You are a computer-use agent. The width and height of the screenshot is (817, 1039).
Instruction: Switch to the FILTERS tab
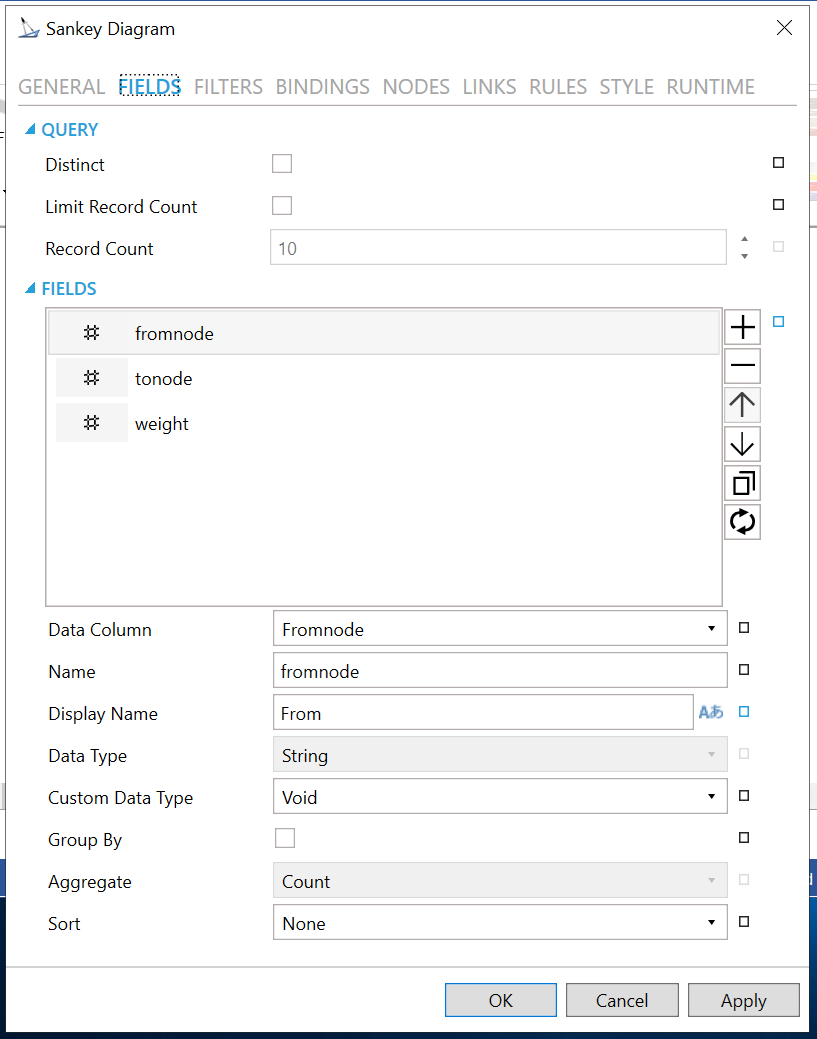pyautogui.click(x=228, y=87)
